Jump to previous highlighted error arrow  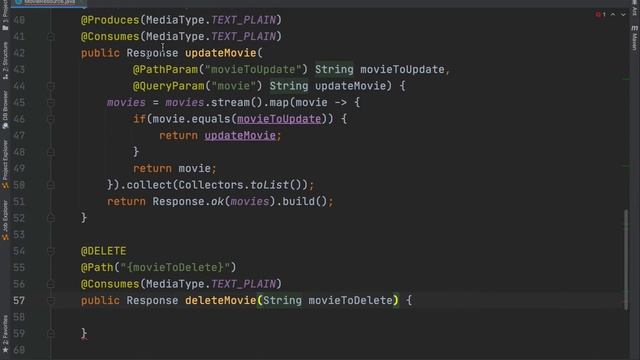613,14
